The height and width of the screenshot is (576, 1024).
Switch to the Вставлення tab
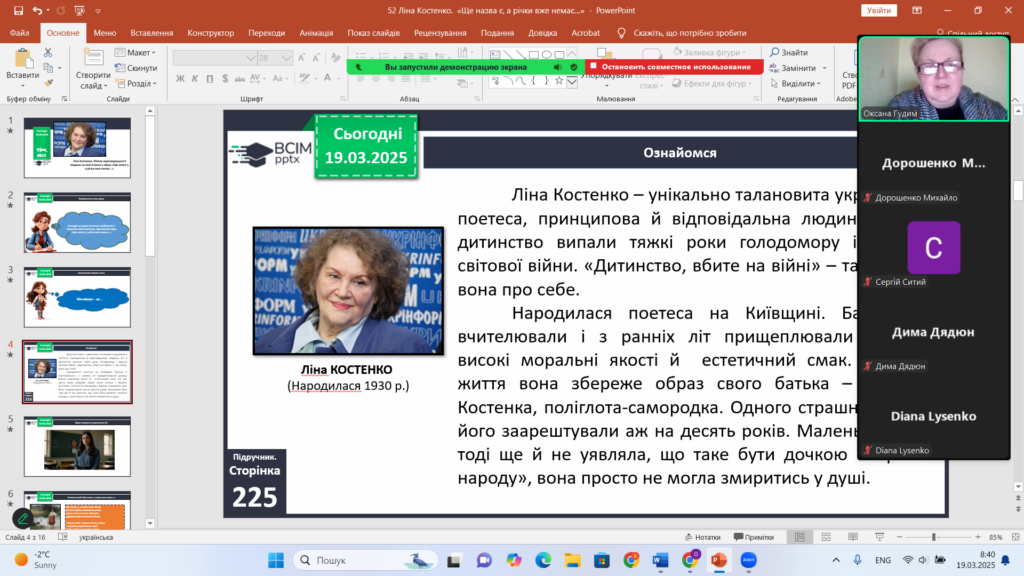click(152, 33)
